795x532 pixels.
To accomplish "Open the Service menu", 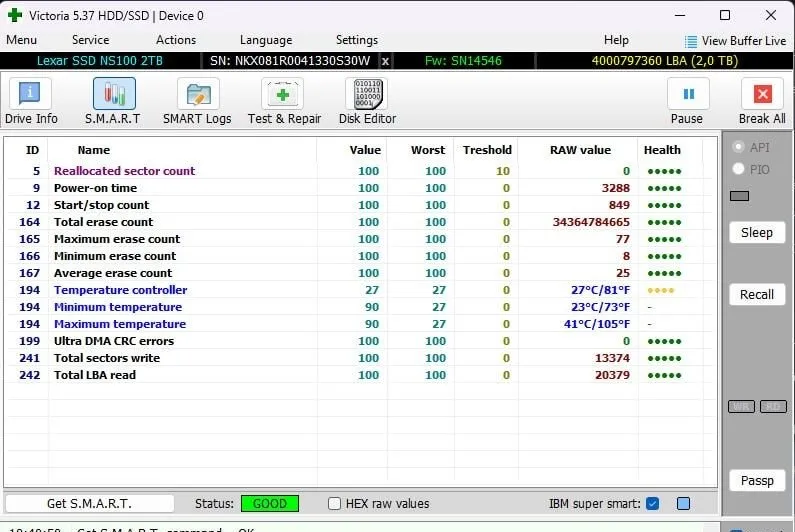I will tap(90, 40).
